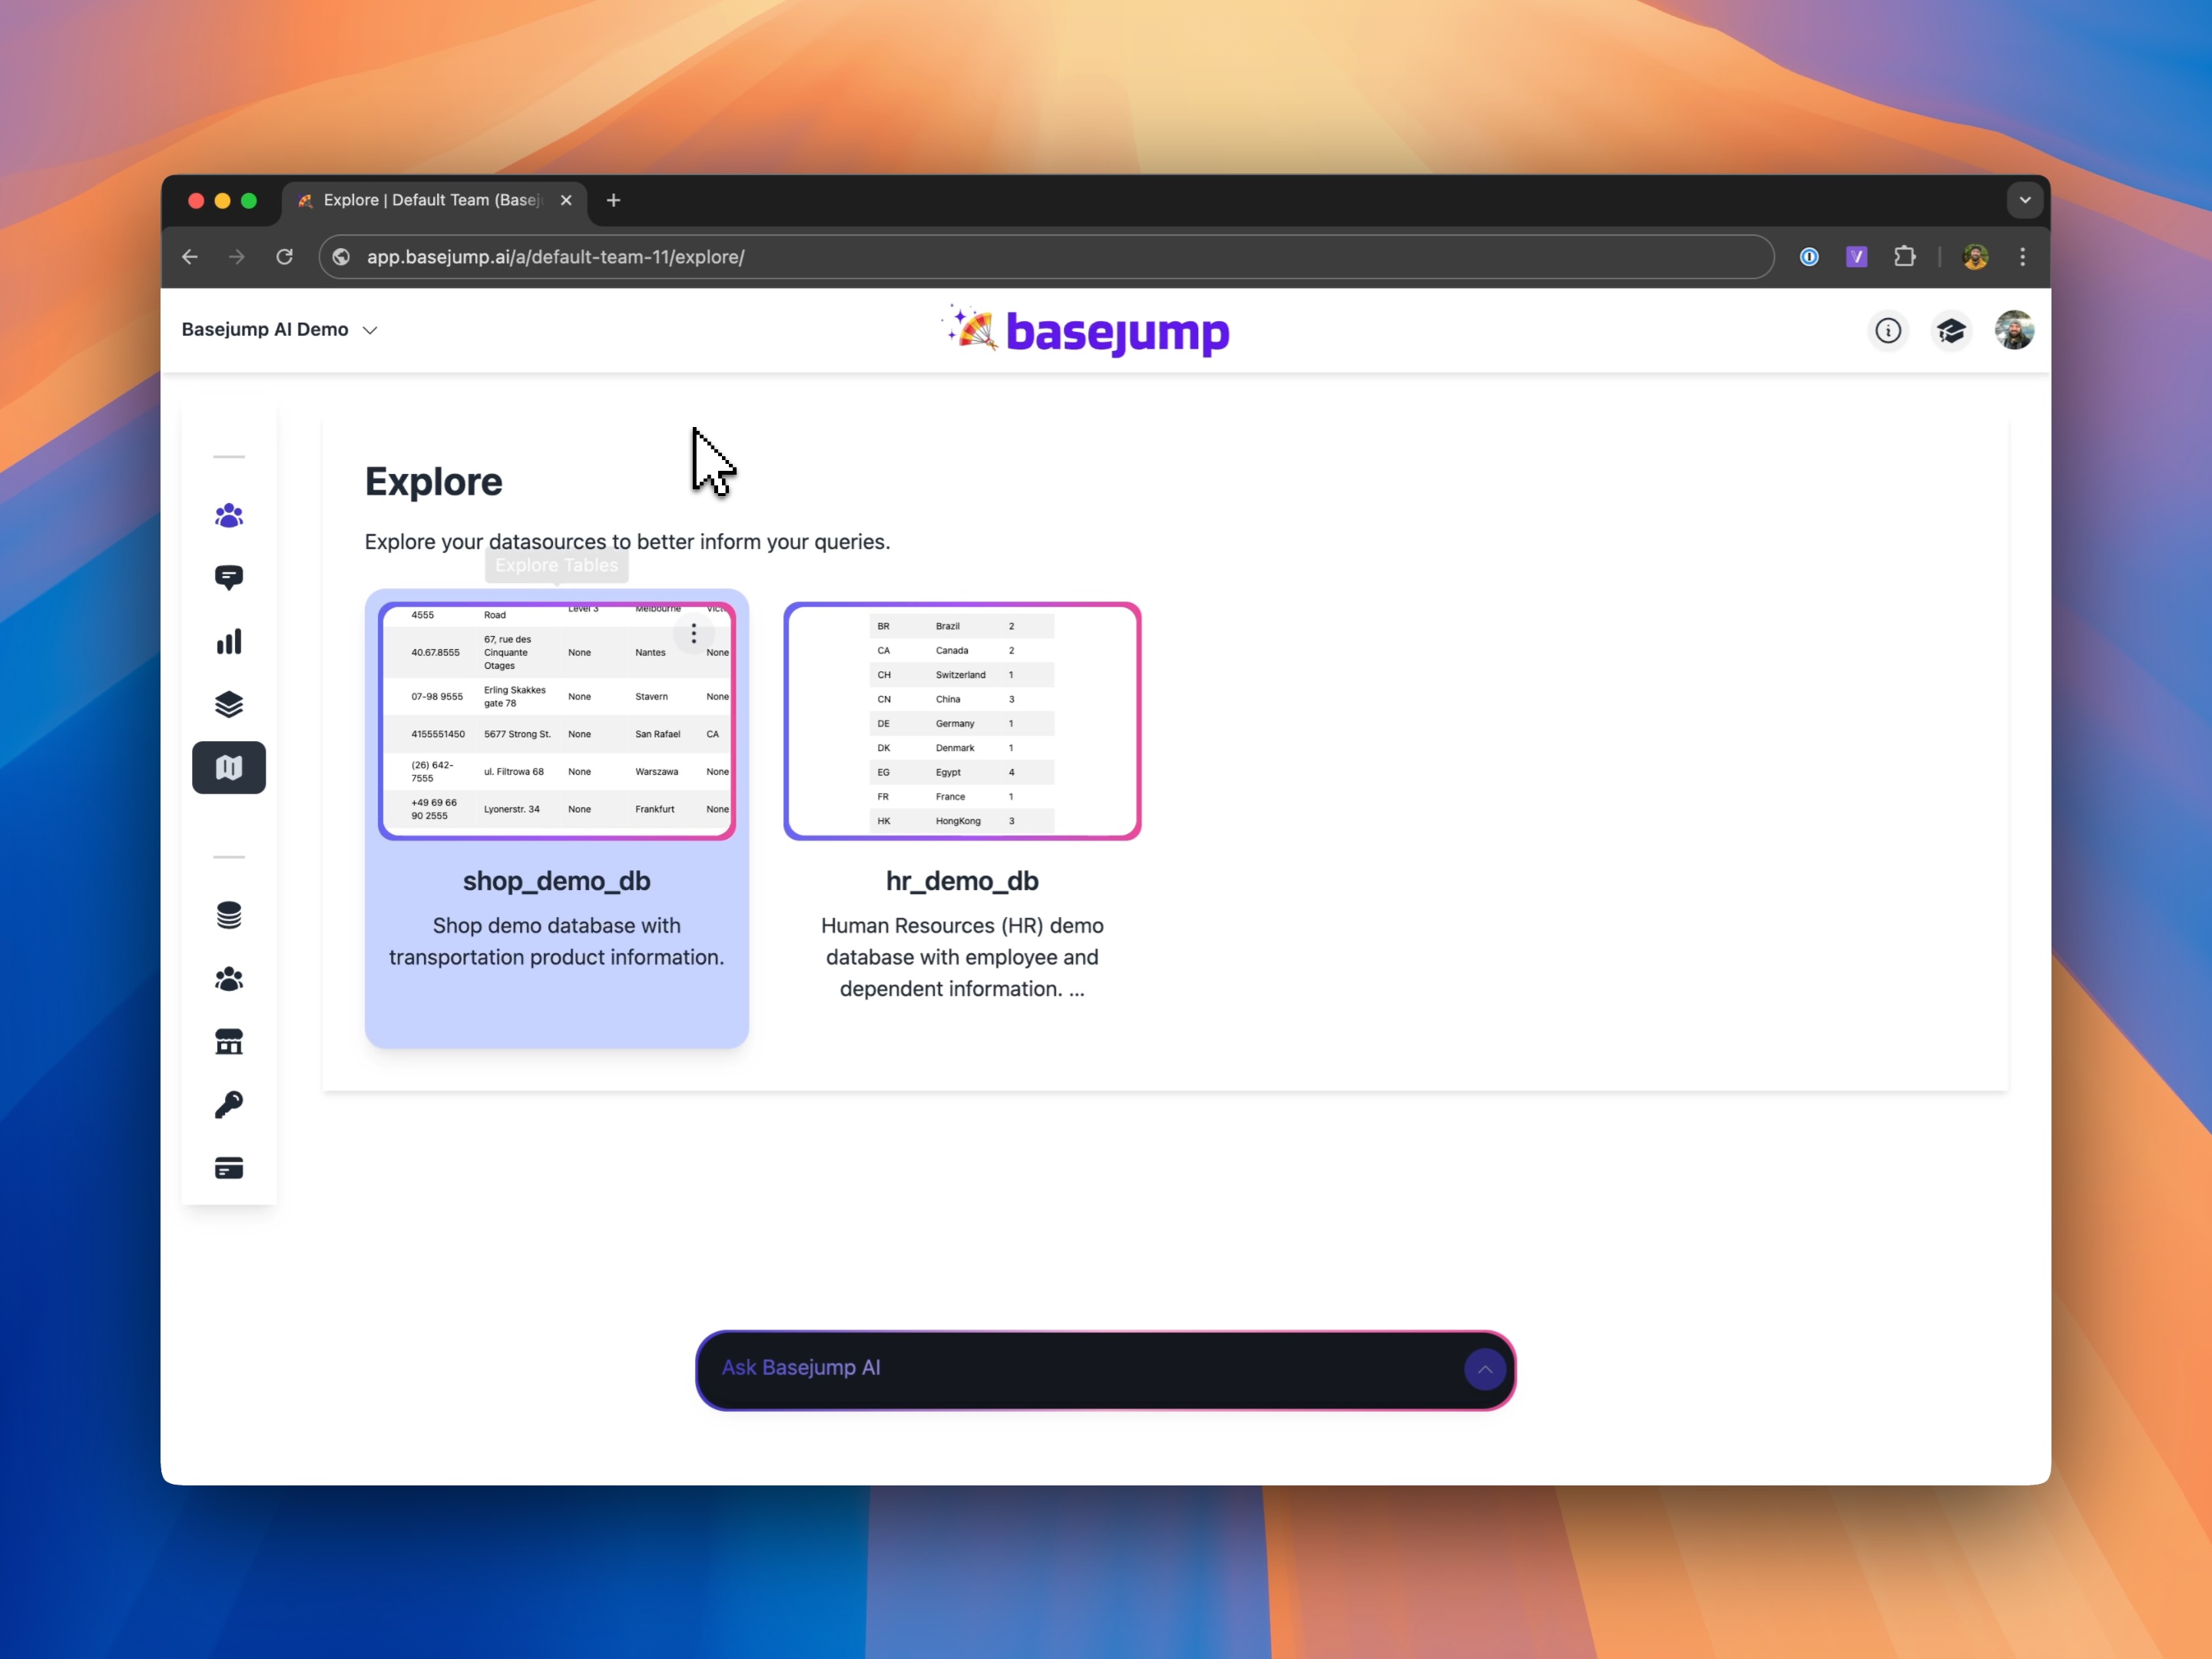The image size is (2212, 1659).
Task: Click the information icon top right
Action: [x=1888, y=329]
